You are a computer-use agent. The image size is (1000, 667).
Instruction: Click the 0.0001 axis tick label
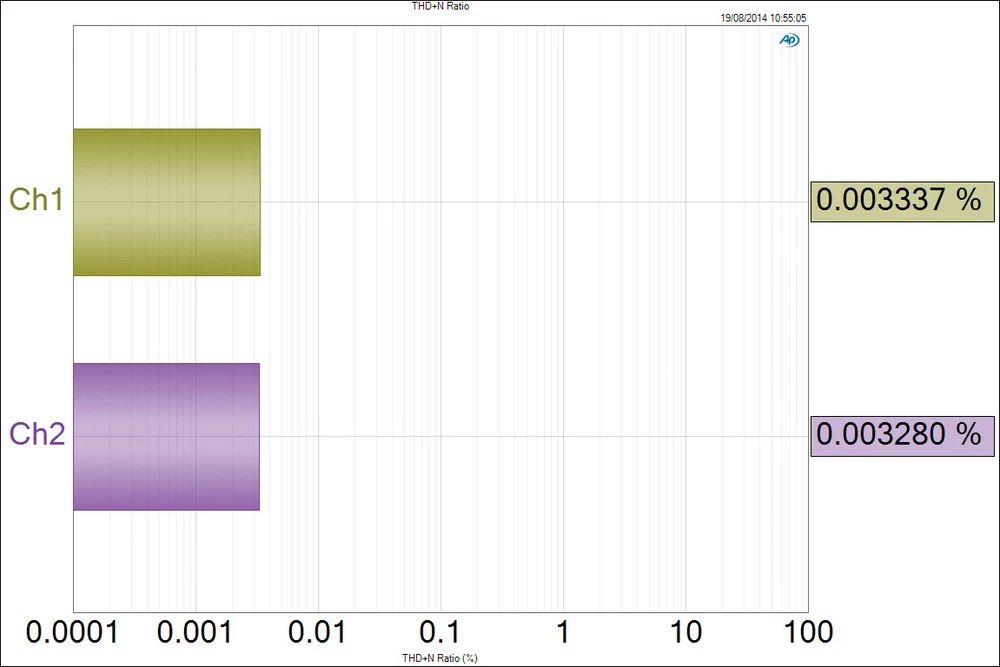[x=72, y=633]
